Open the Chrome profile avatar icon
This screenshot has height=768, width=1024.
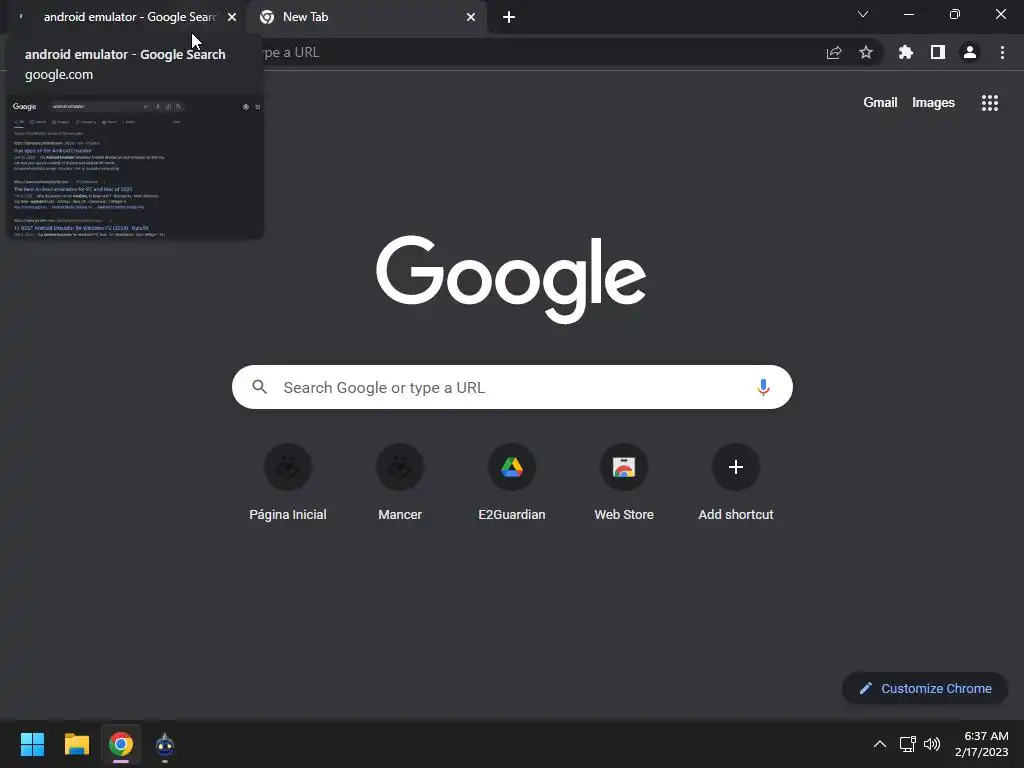[970, 52]
